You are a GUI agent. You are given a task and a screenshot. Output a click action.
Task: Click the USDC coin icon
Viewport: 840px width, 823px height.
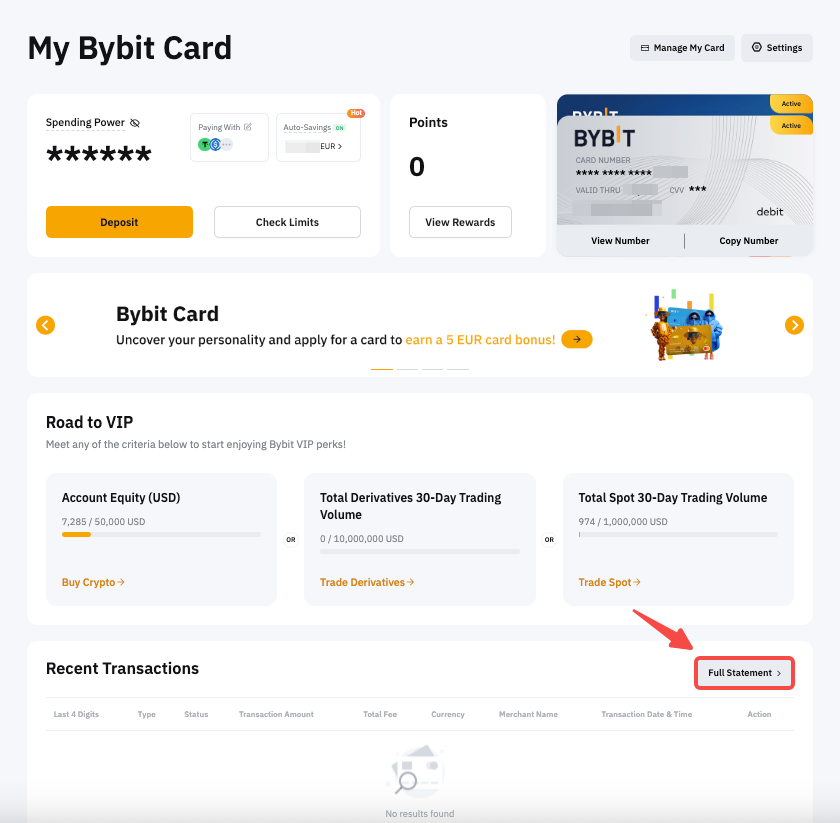(x=215, y=144)
